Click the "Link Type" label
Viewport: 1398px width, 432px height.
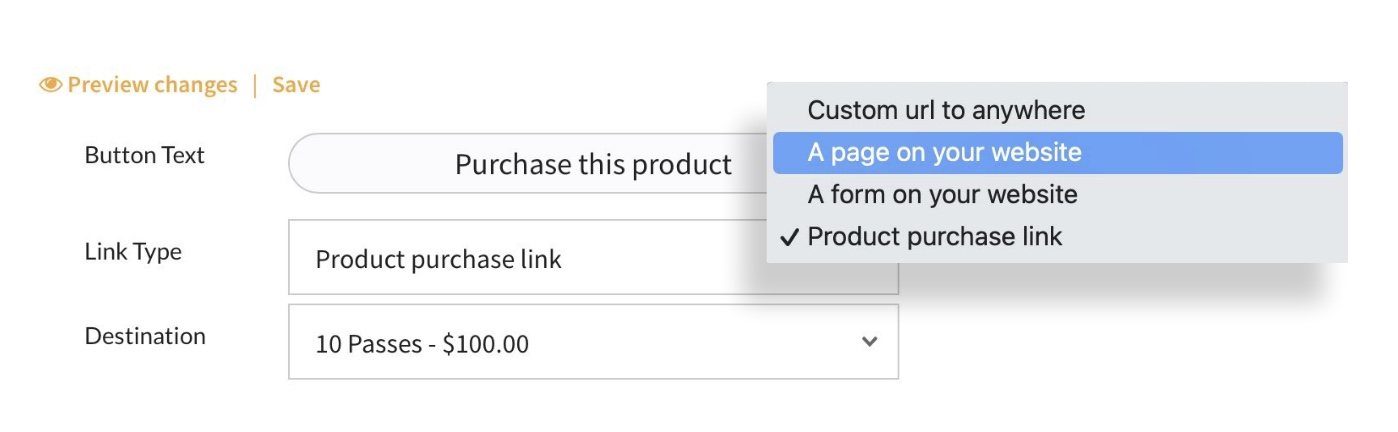(x=133, y=251)
